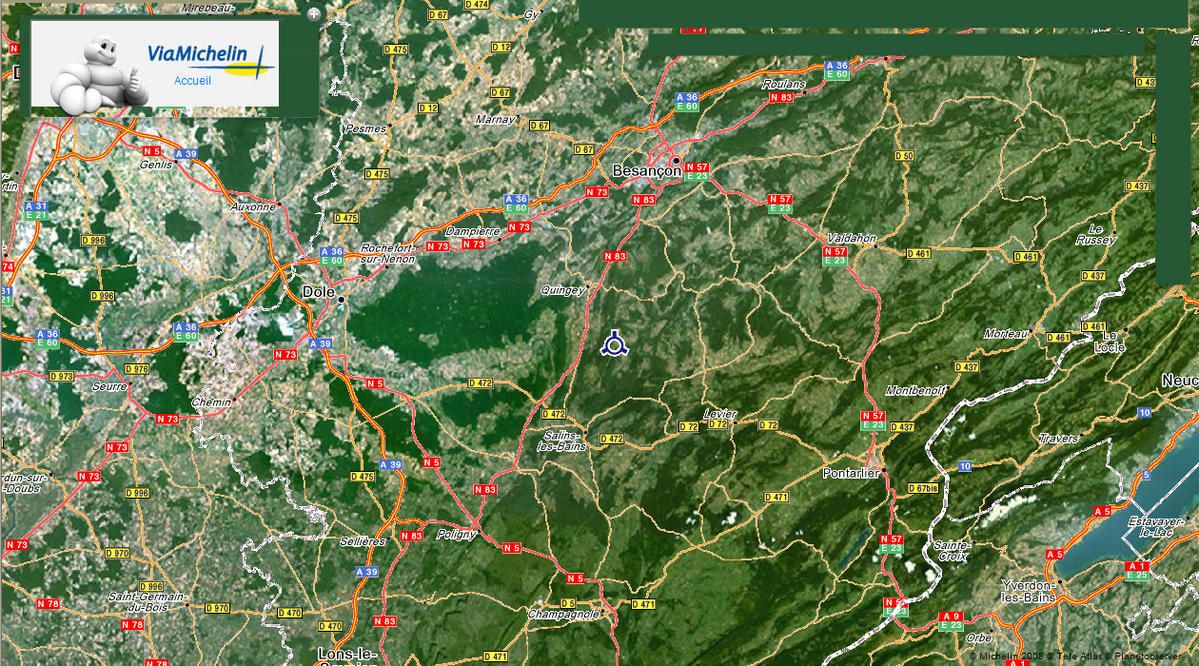The height and width of the screenshot is (666, 1199).
Task: Select the Besançon city label
Action: pyautogui.click(x=645, y=171)
